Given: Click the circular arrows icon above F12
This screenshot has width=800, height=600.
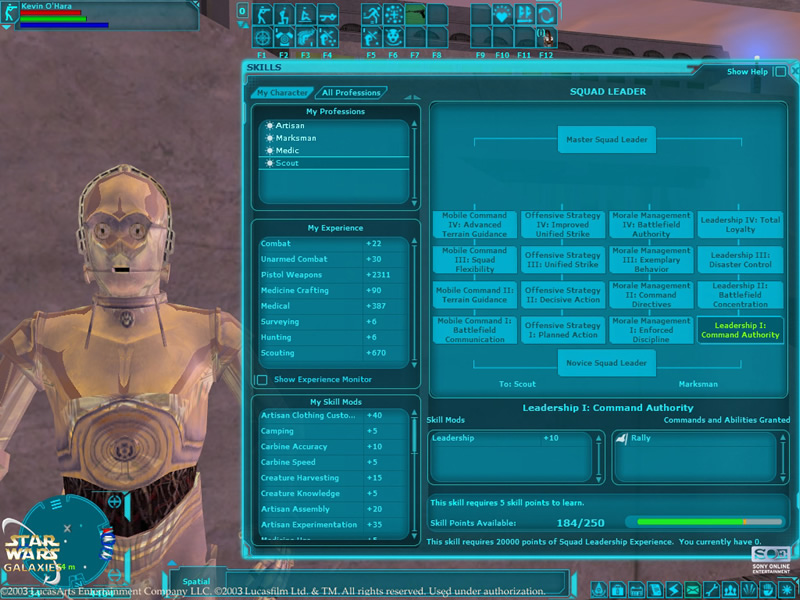Looking at the screenshot, I should tap(546, 14).
